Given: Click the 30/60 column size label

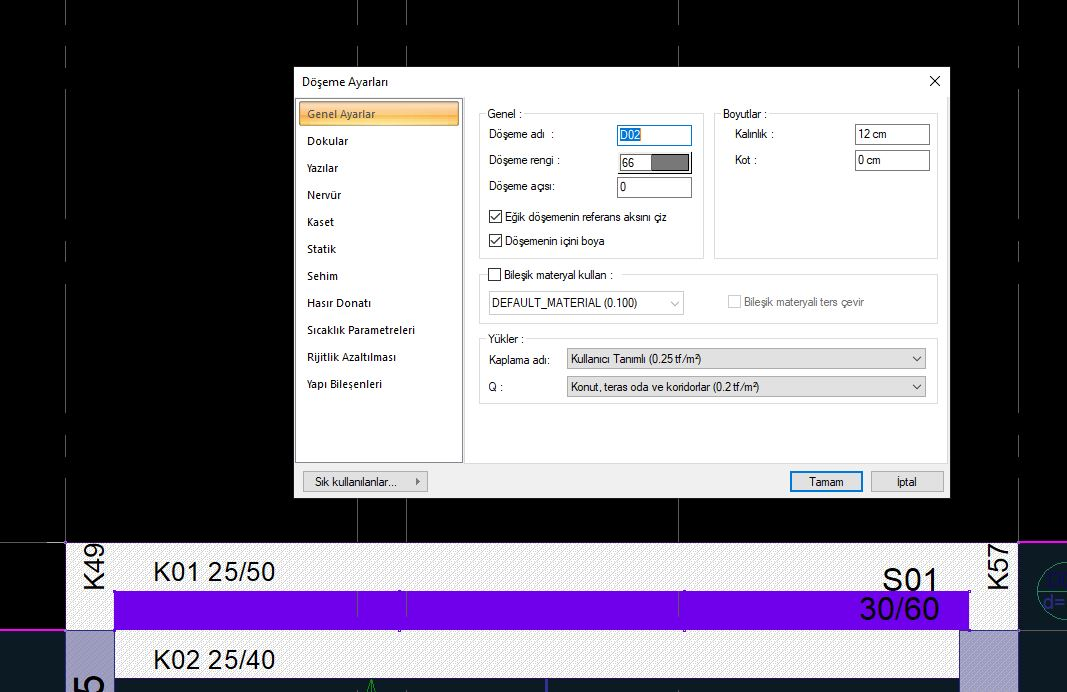Looking at the screenshot, I should (899, 608).
